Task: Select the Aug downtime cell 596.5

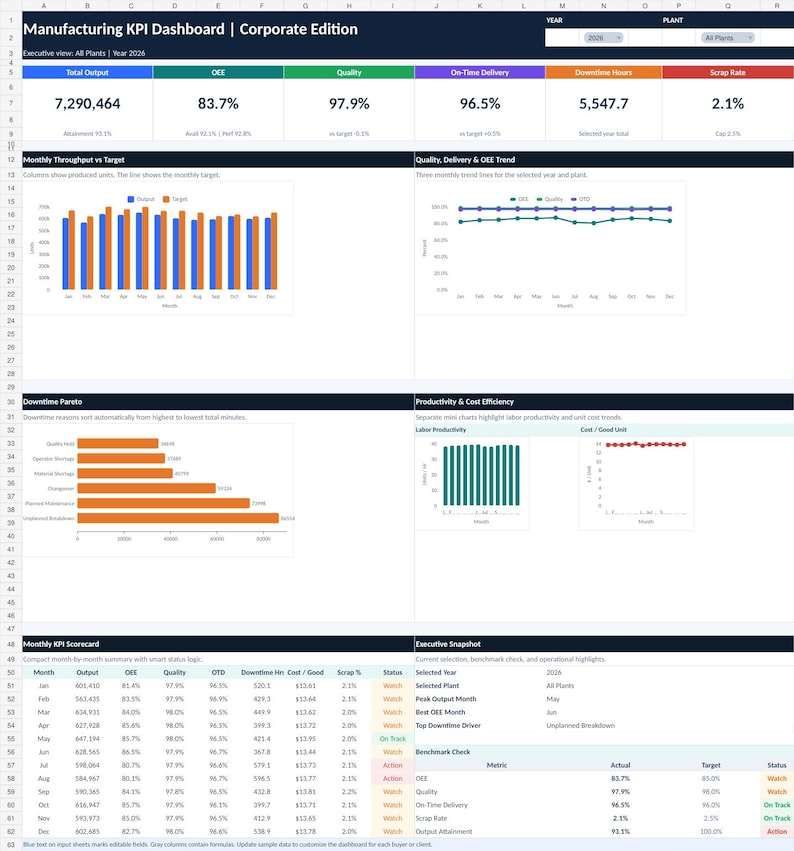Action: pos(262,779)
